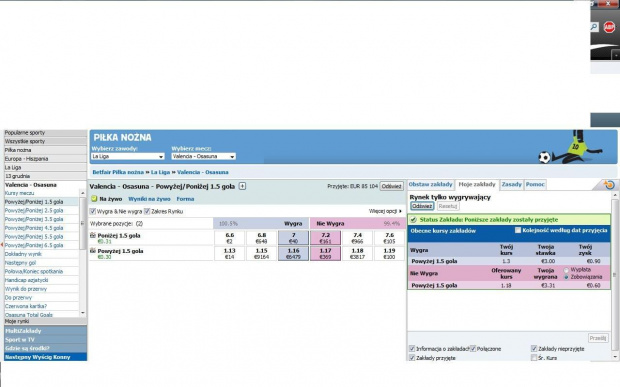The image size is (620, 387).
Task: Click the Prześlij button
Action: point(598,338)
